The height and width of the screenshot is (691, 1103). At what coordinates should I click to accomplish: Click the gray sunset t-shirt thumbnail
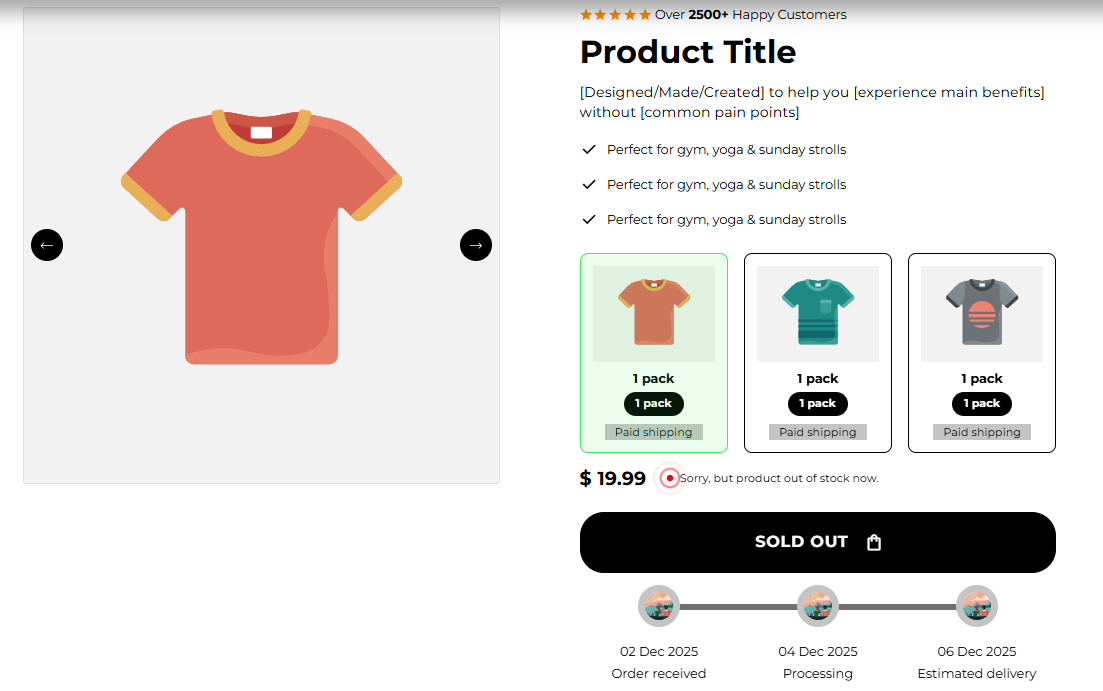click(982, 314)
